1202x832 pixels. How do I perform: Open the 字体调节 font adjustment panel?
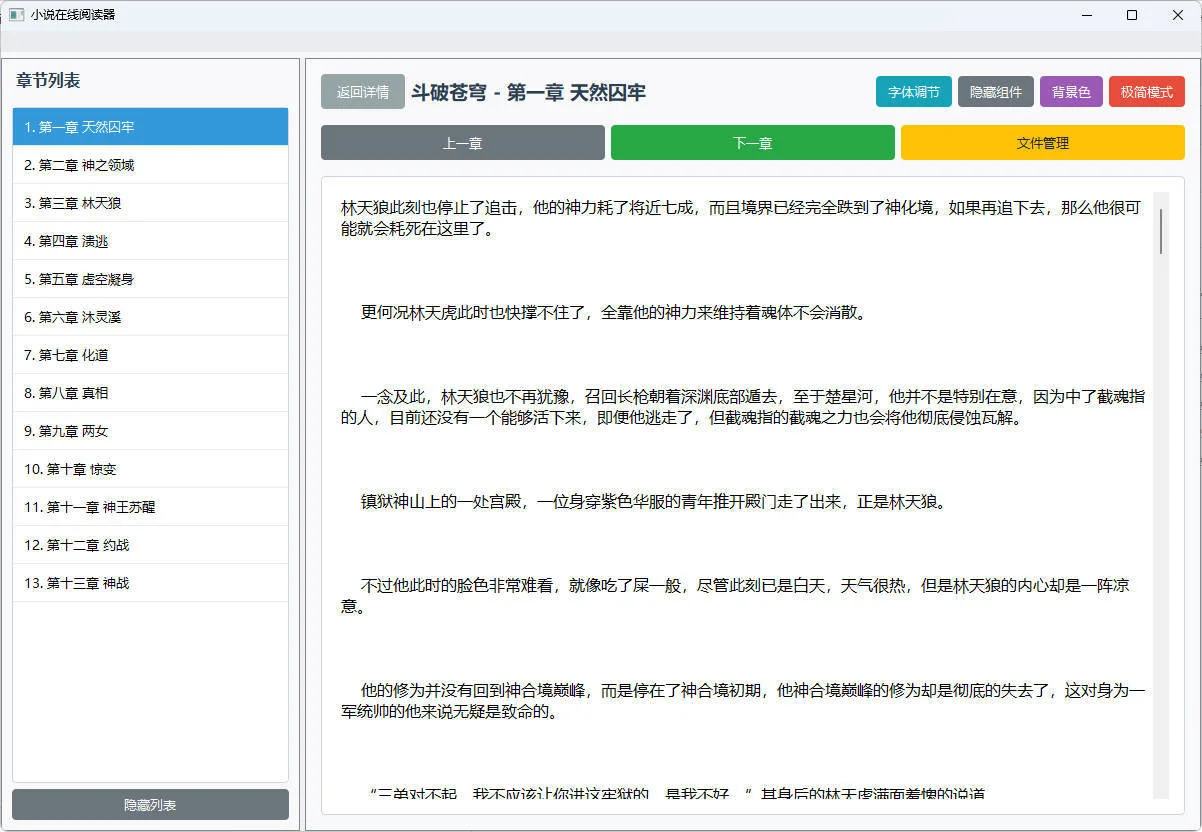pos(913,91)
